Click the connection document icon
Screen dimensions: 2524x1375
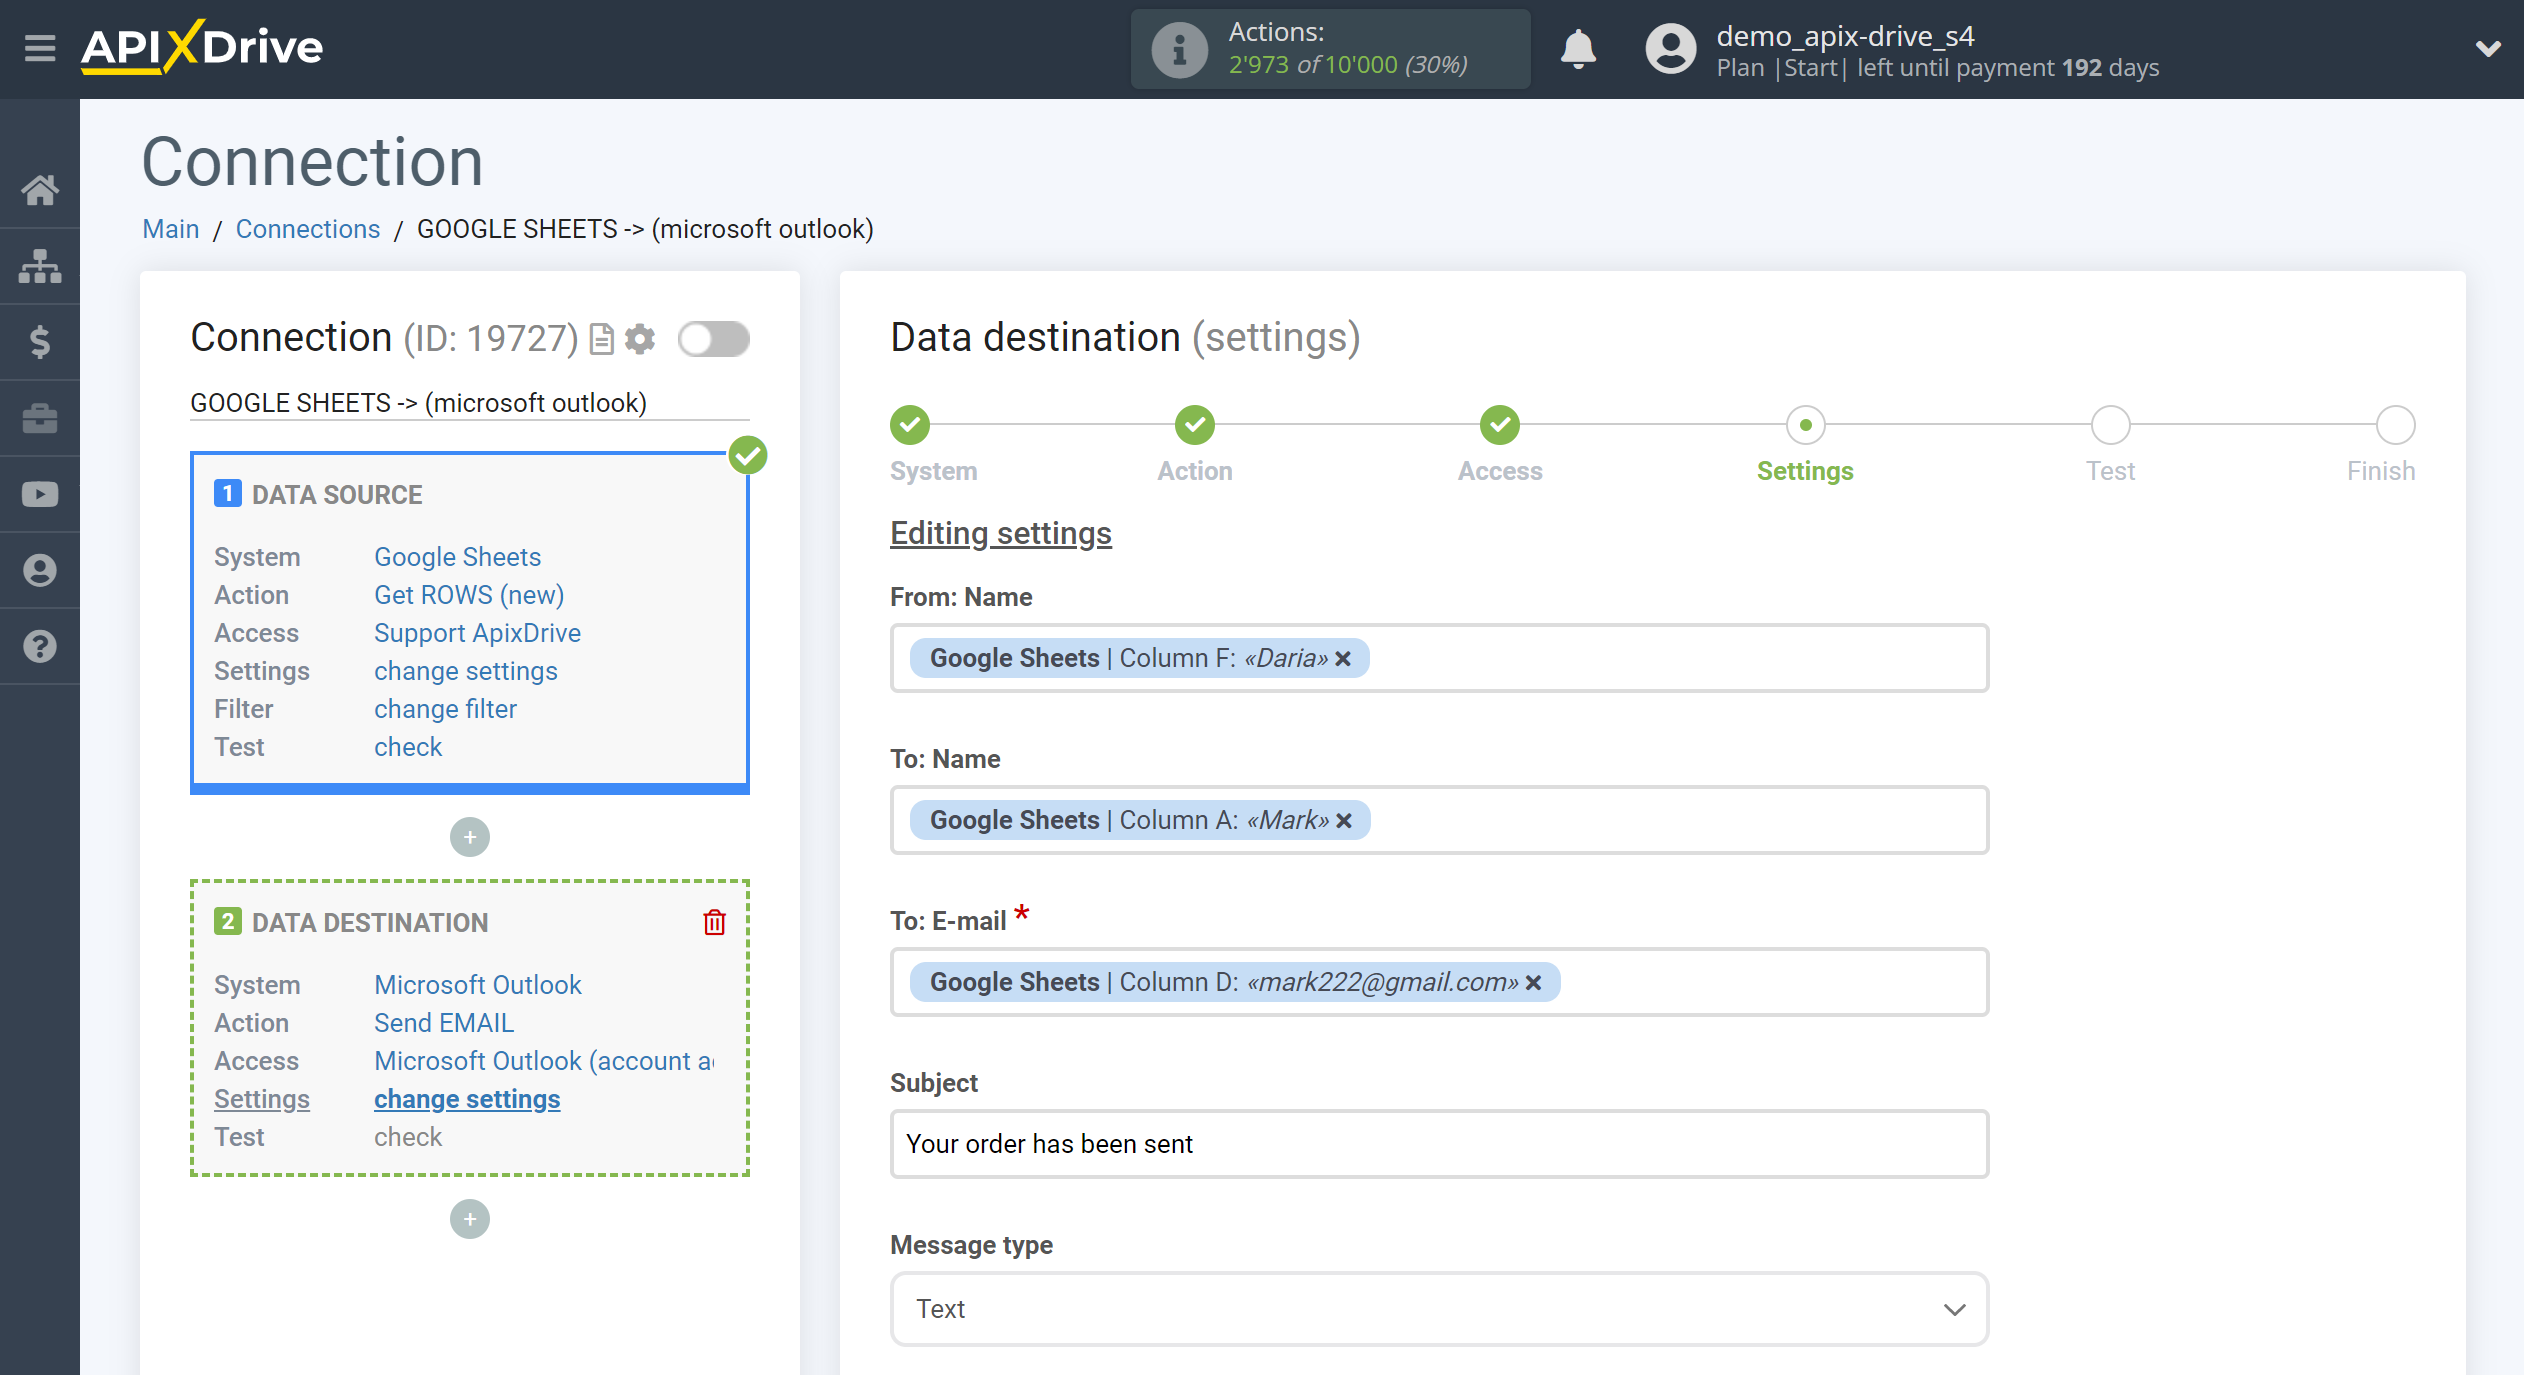click(x=602, y=339)
